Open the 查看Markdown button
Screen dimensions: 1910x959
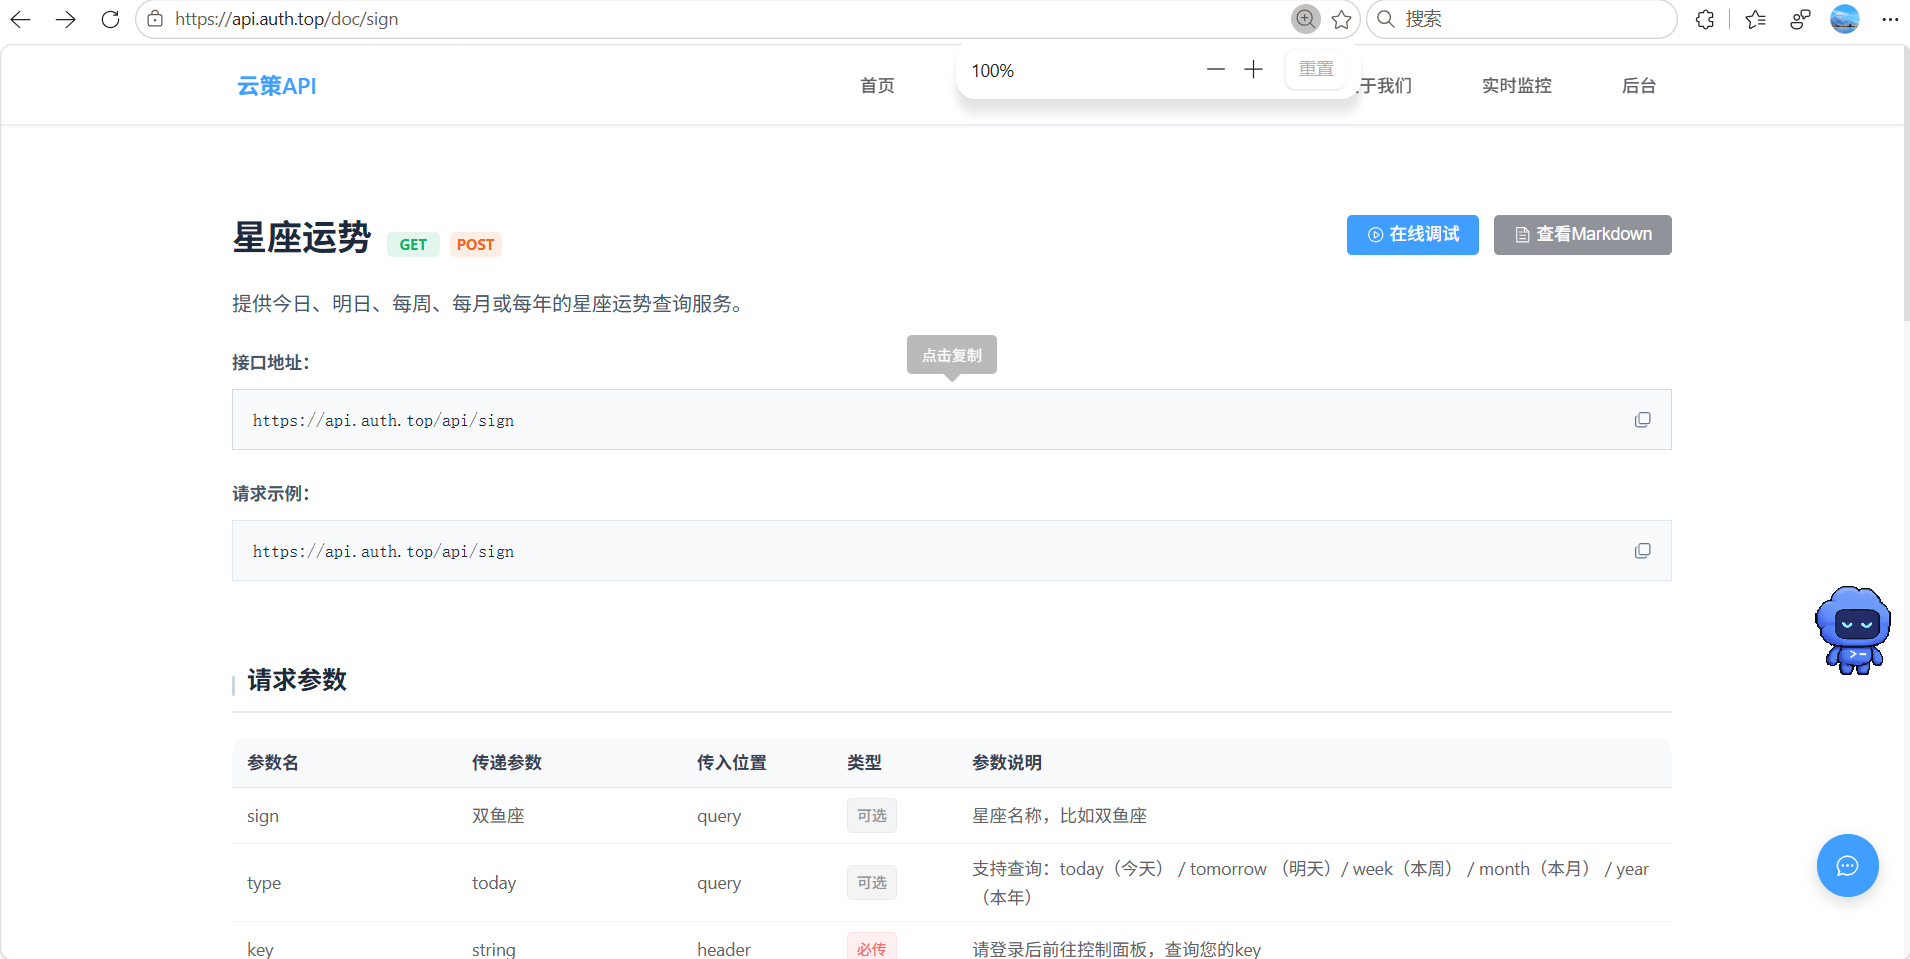pos(1582,235)
